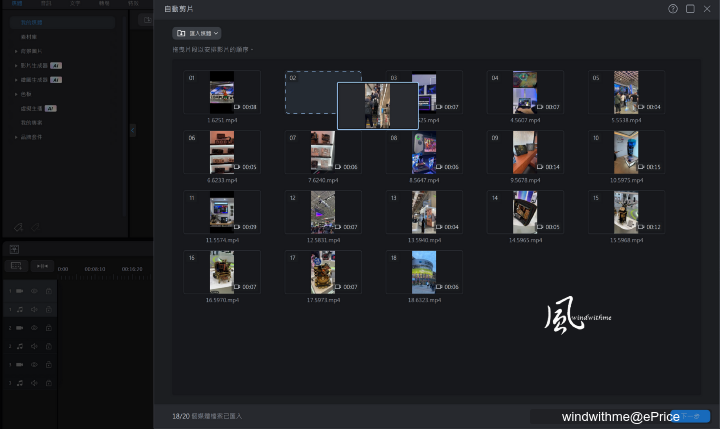Click the file name 6.6233.mp4

pos(222,180)
